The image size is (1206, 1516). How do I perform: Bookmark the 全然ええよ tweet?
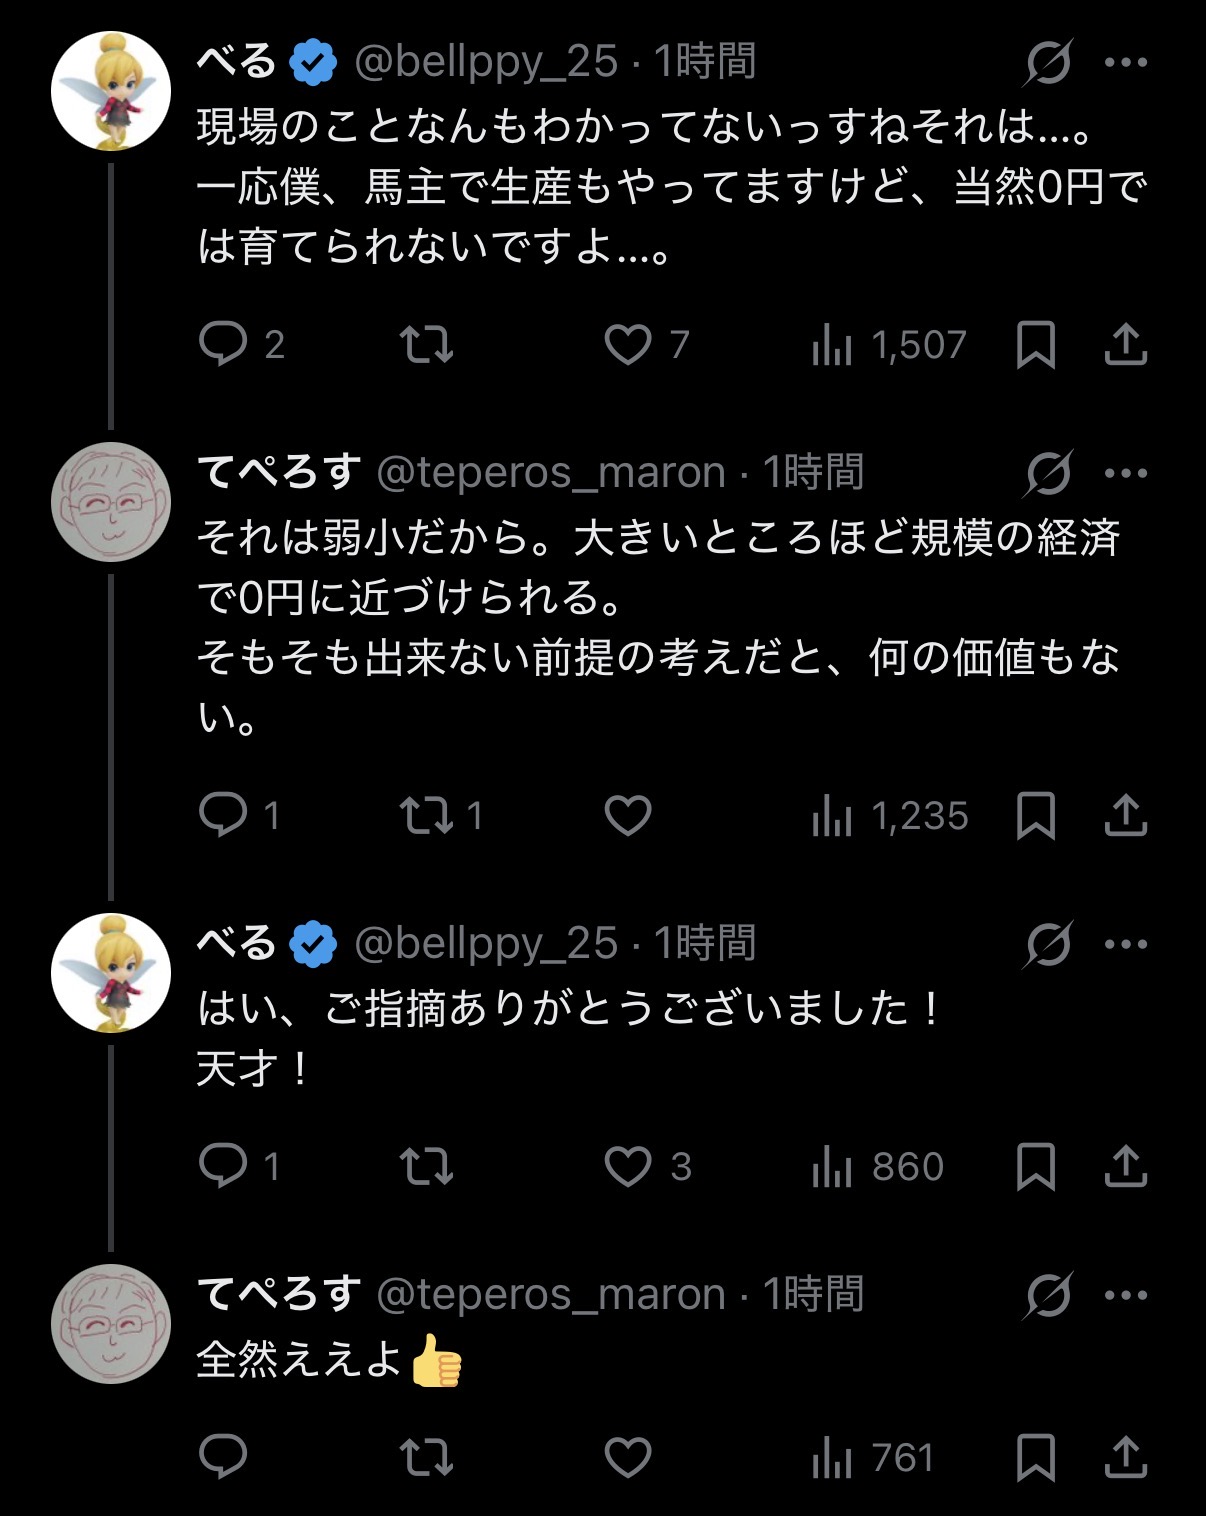(1036, 1458)
